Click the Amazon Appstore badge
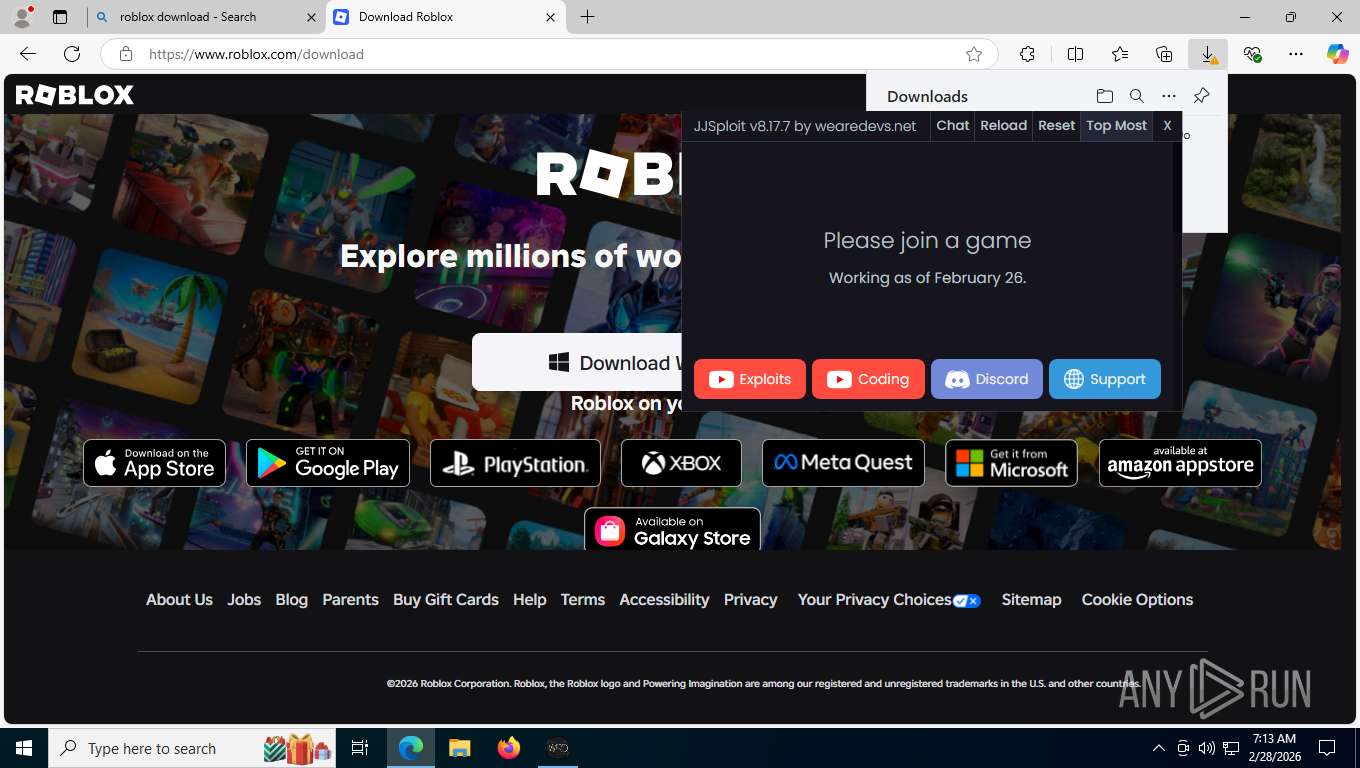1360x768 pixels. click(x=1180, y=463)
